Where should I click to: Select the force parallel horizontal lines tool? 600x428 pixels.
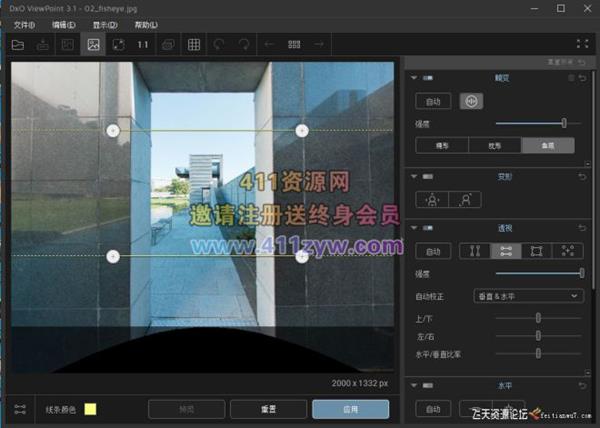[x=506, y=251]
